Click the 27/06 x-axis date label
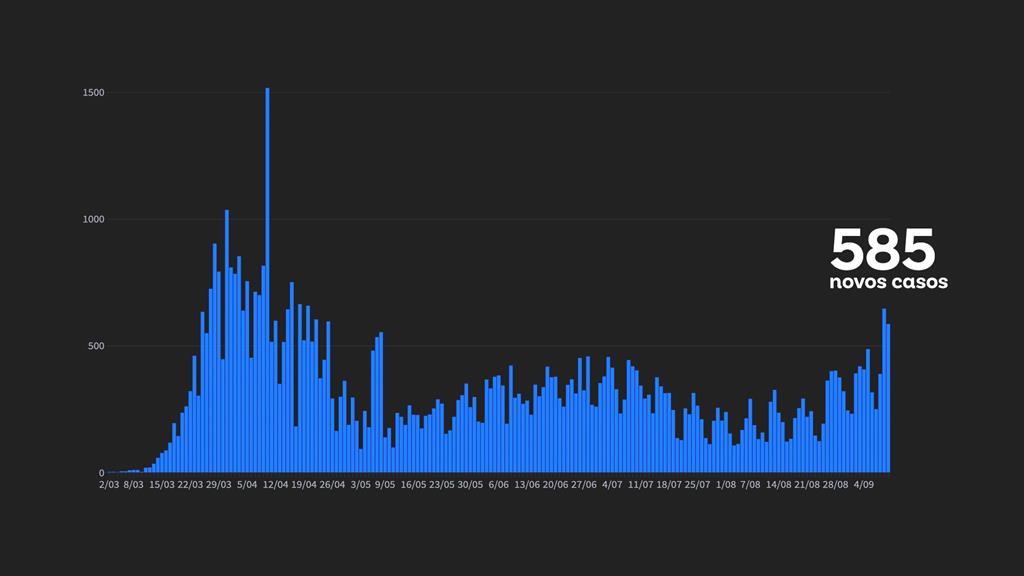 (583, 485)
